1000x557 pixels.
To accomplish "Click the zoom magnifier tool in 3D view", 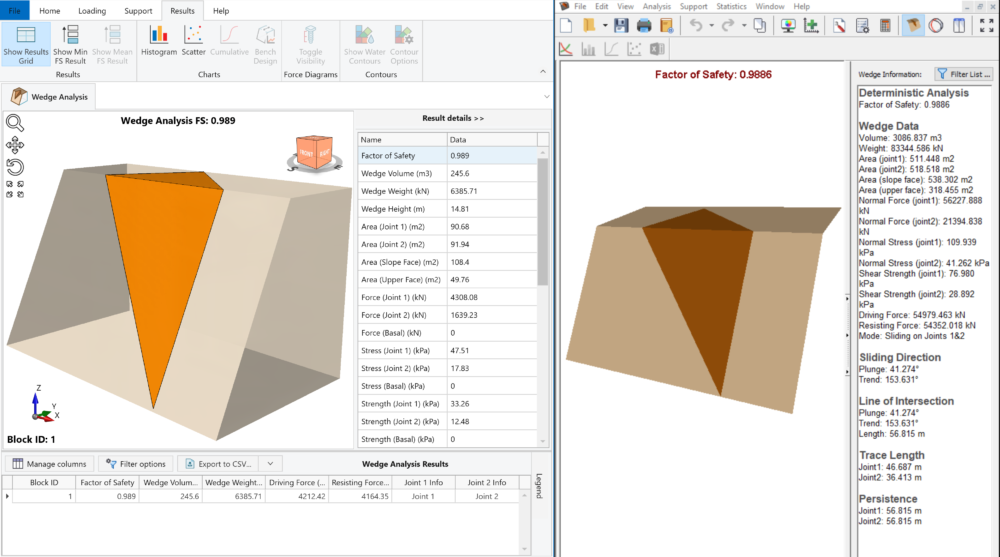I will pyautogui.click(x=15, y=123).
